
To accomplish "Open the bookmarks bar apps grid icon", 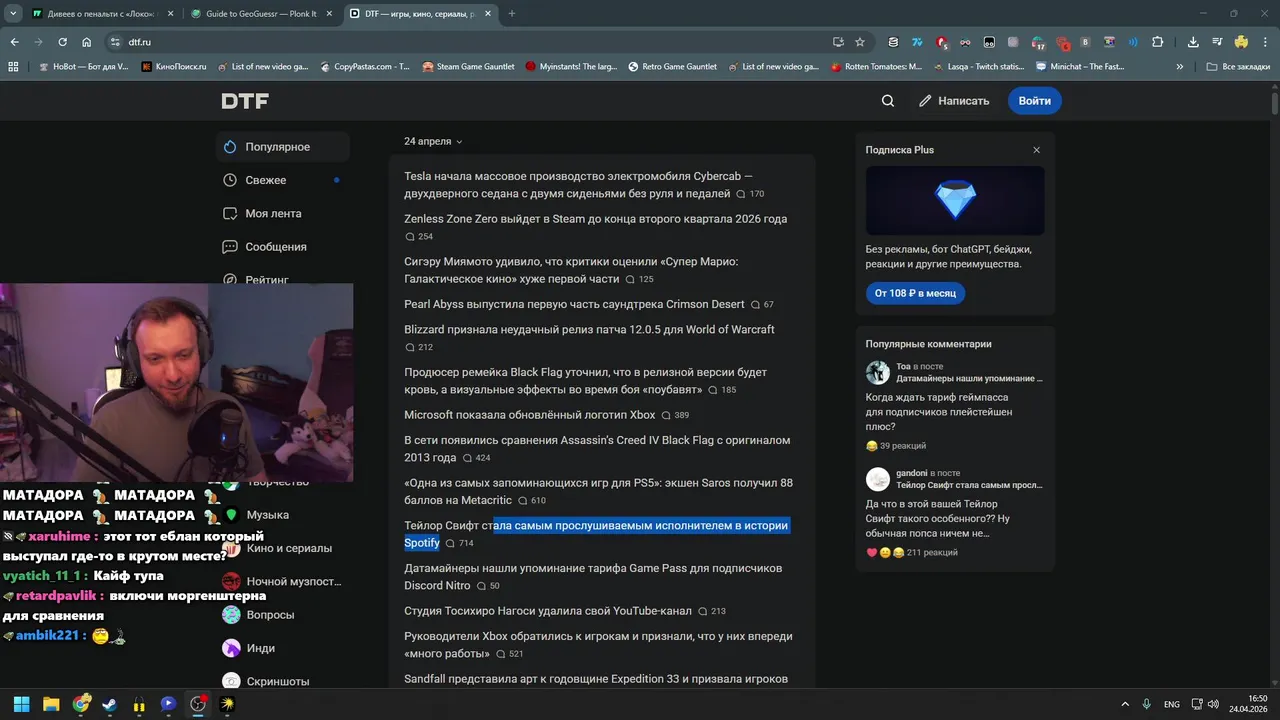I will [14, 67].
